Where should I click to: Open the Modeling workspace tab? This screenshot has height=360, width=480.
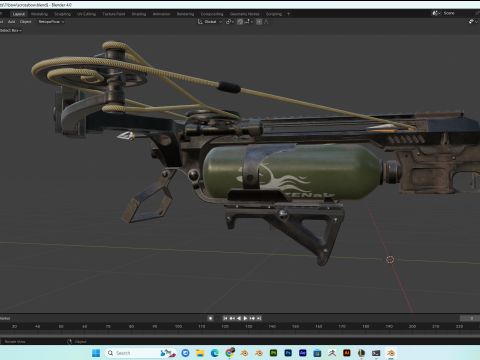[39, 14]
